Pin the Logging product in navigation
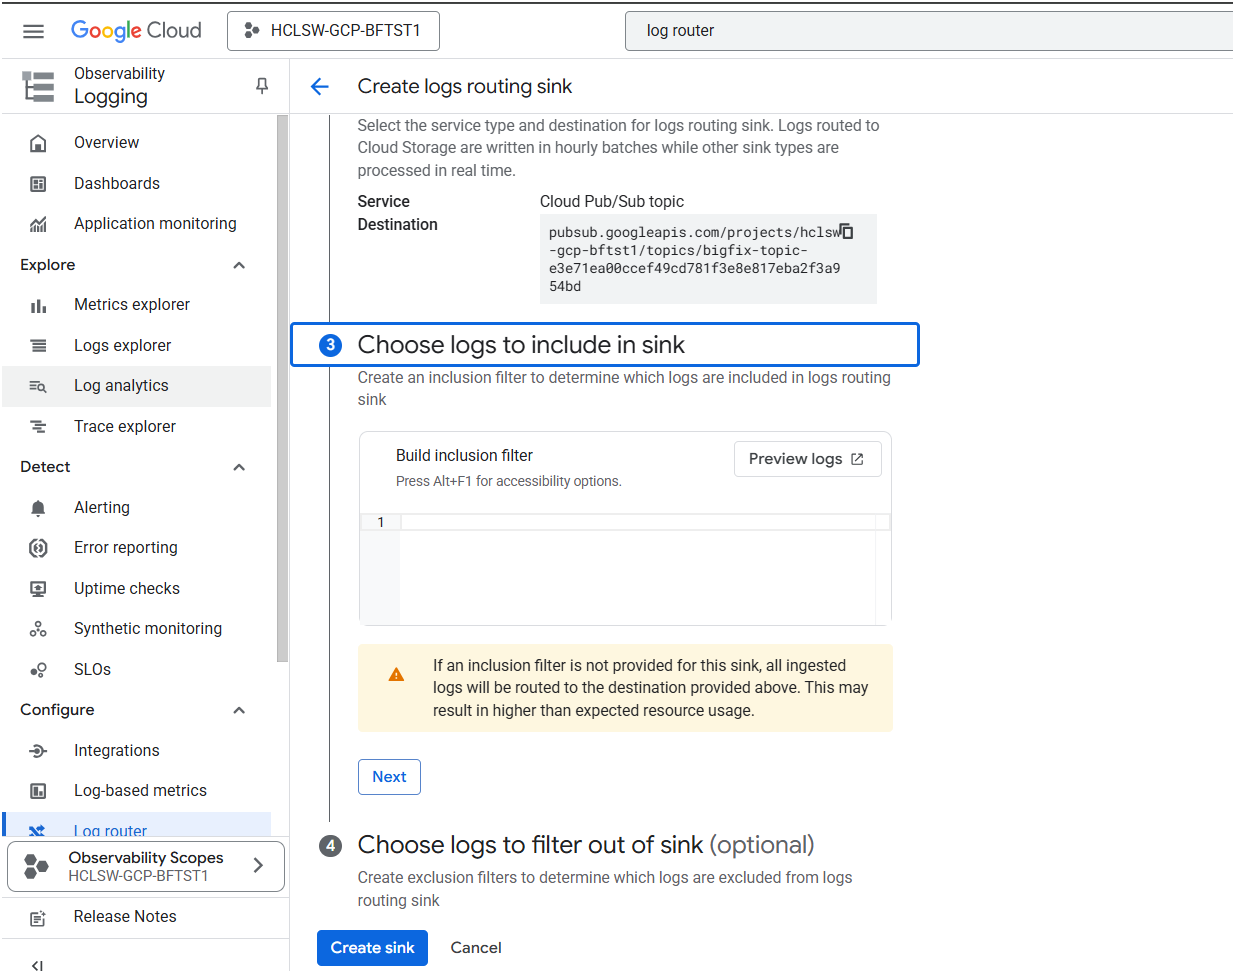This screenshot has width=1235, height=973. pyautogui.click(x=262, y=86)
